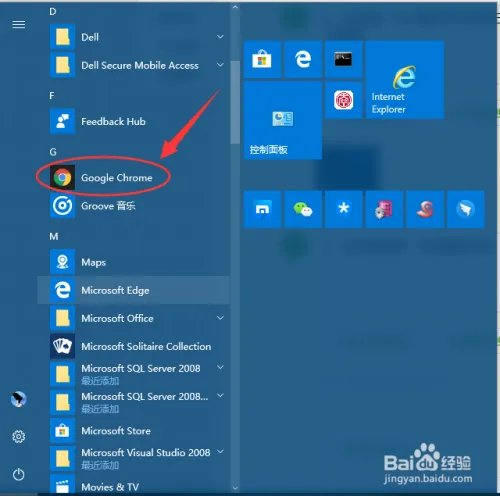
Task: Click Microsoft Office folder icon
Action: (62, 318)
